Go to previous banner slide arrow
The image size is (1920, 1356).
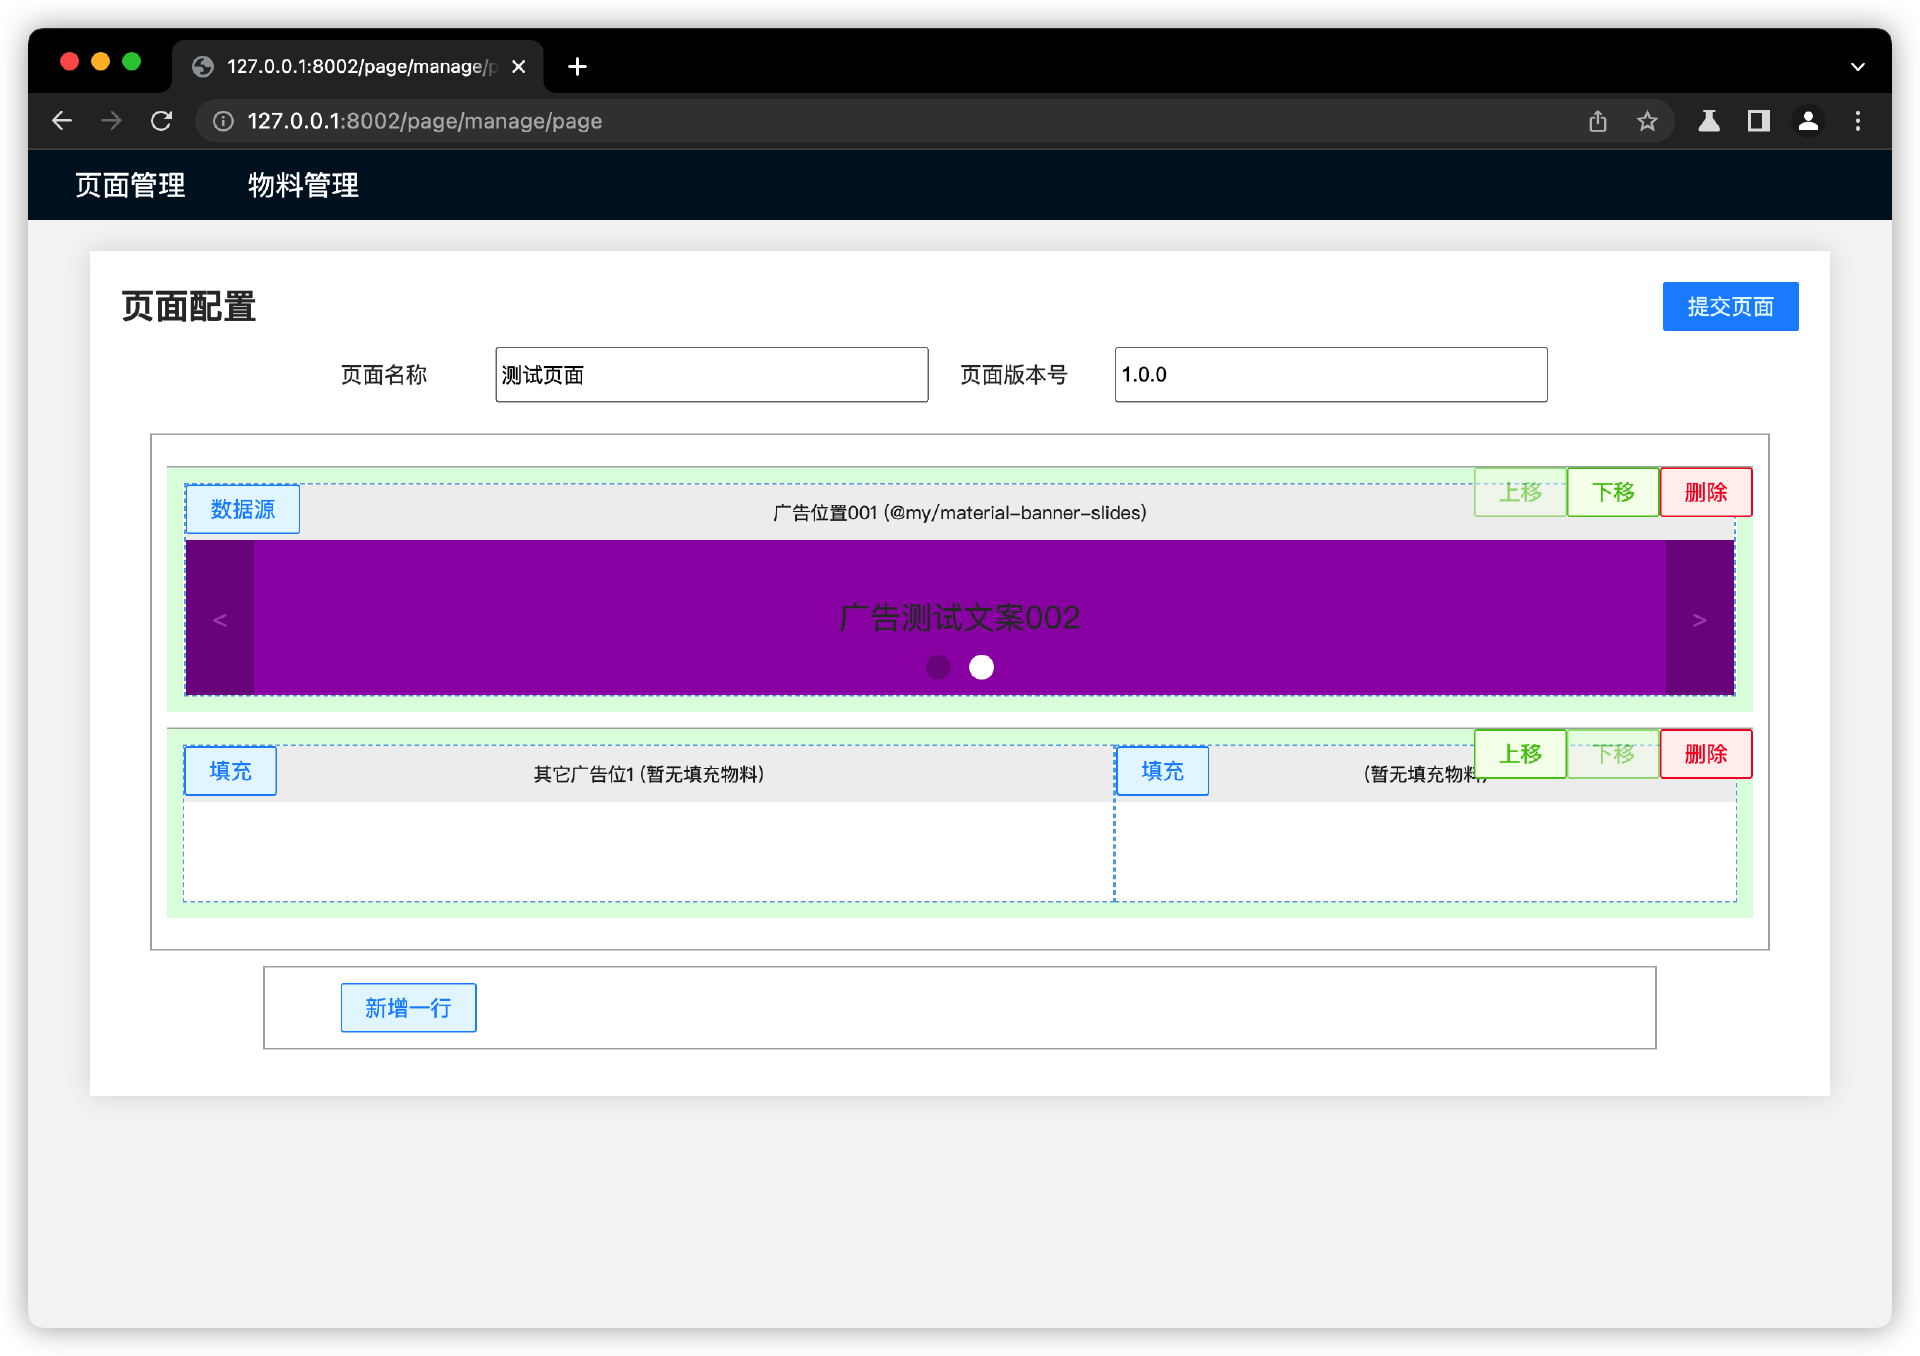coord(220,620)
